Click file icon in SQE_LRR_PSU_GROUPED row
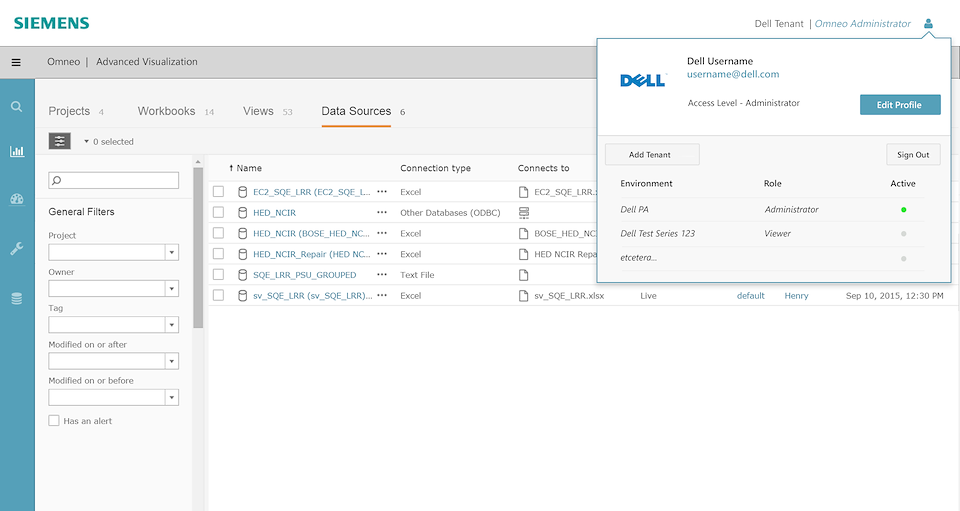 (523, 275)
